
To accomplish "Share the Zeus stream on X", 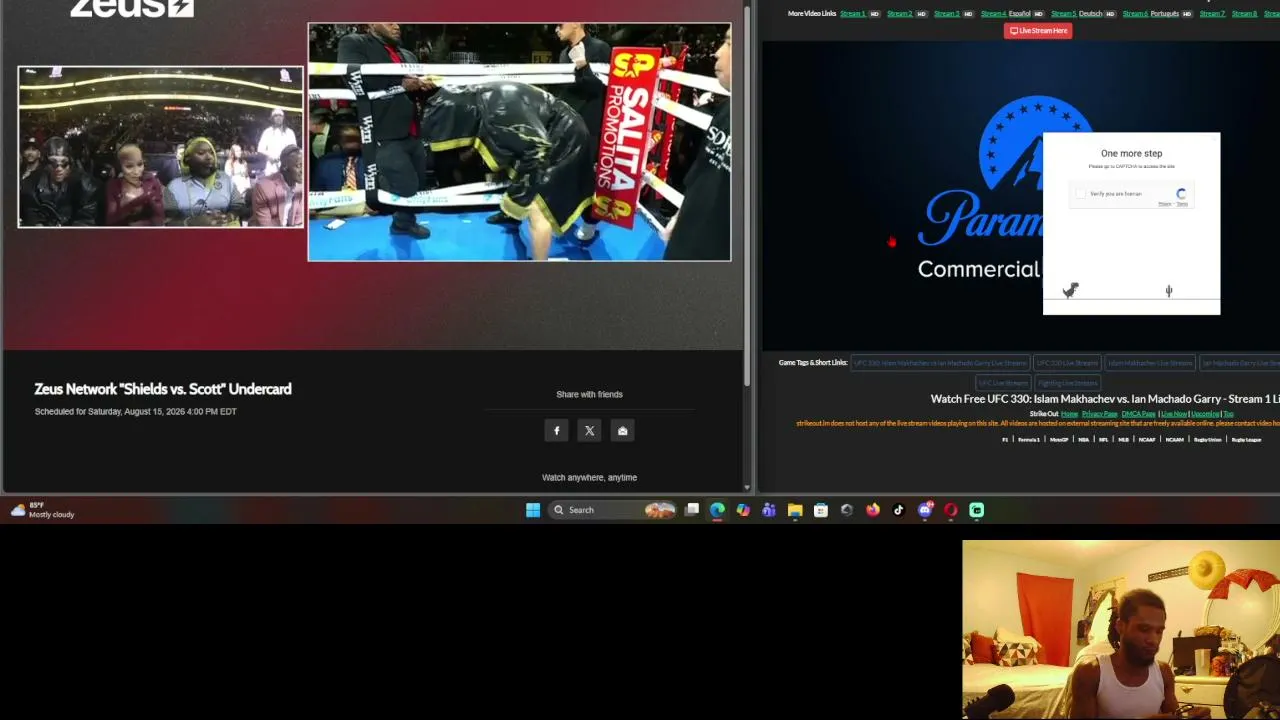I will coord(590,430).
